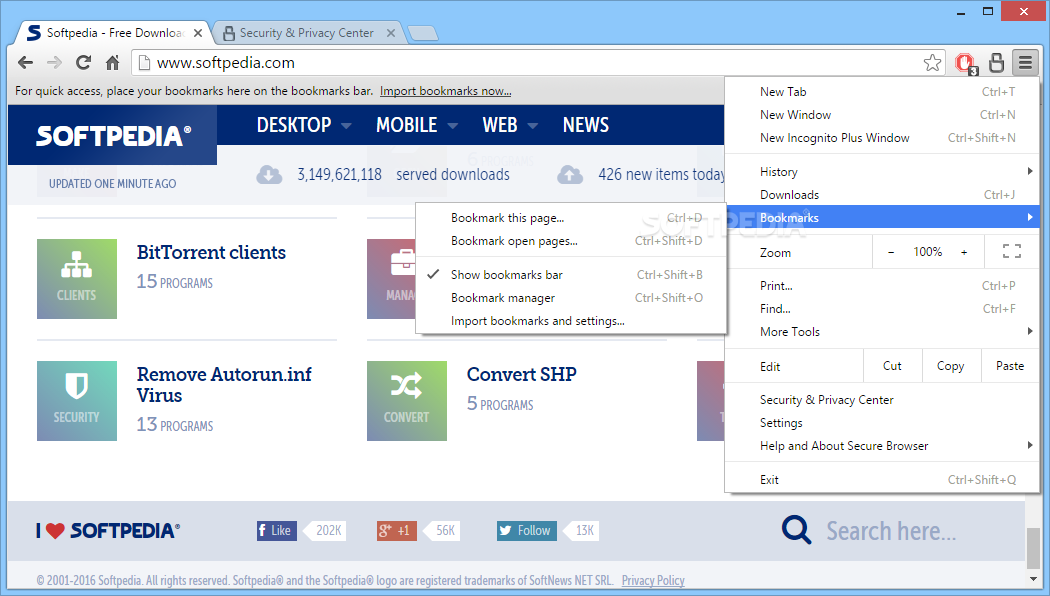Choose Find... in the menu
1050x596 pixels.
pos(882,309)
